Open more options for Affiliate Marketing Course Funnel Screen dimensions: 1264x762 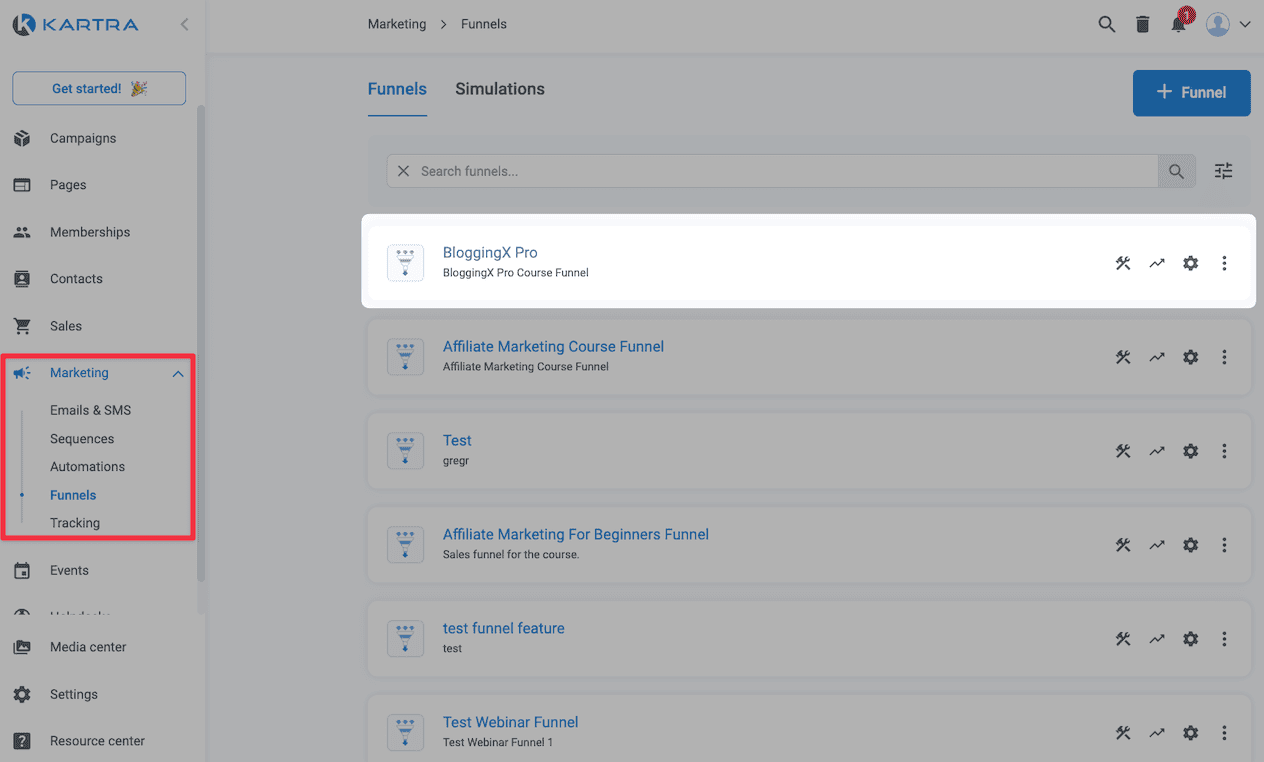(x=1224, y=357)
